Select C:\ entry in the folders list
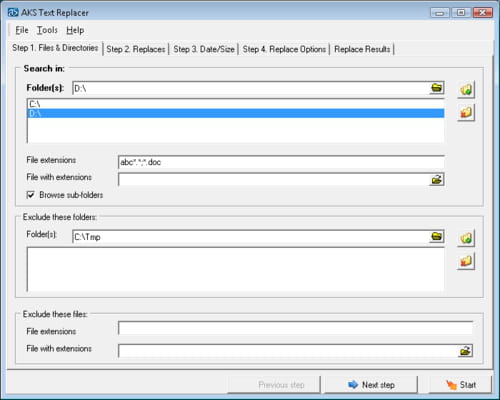Image resolution: width=500 pixels, height=400 pixels. coord(236,104)
